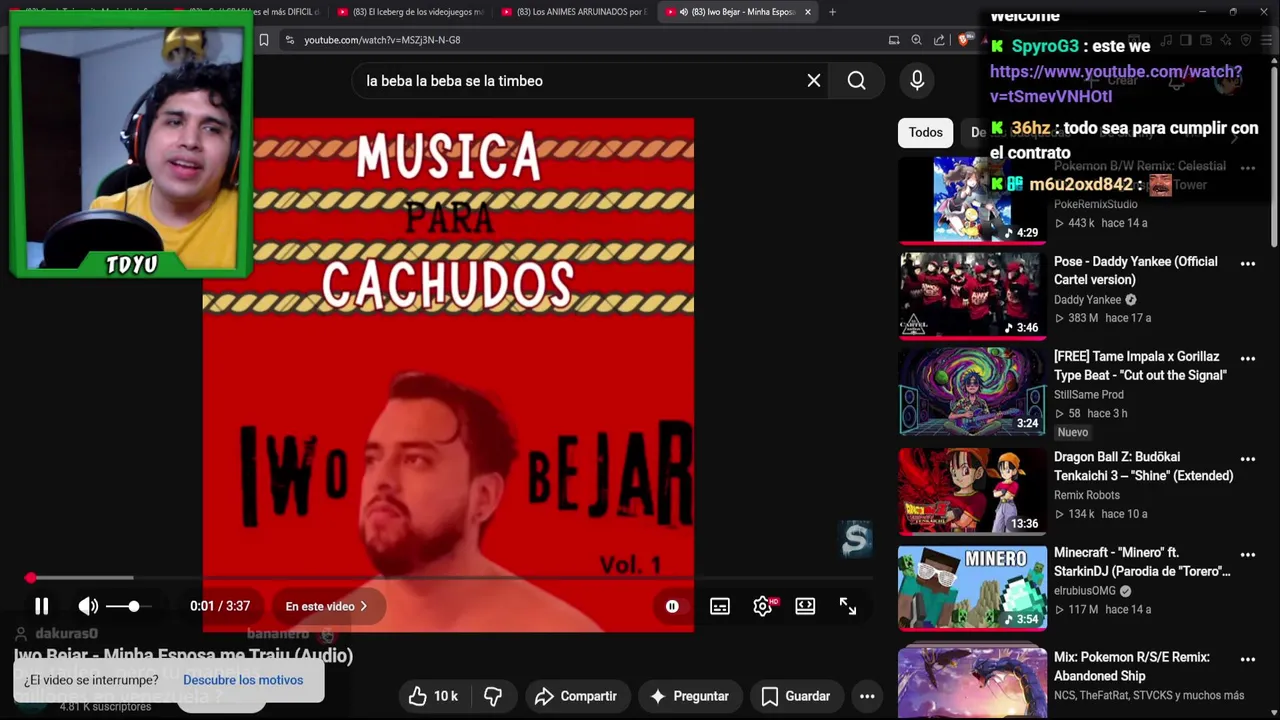
Task: Open options menu for Minecraft Minero video
Action: click(x=1248, y=554)
